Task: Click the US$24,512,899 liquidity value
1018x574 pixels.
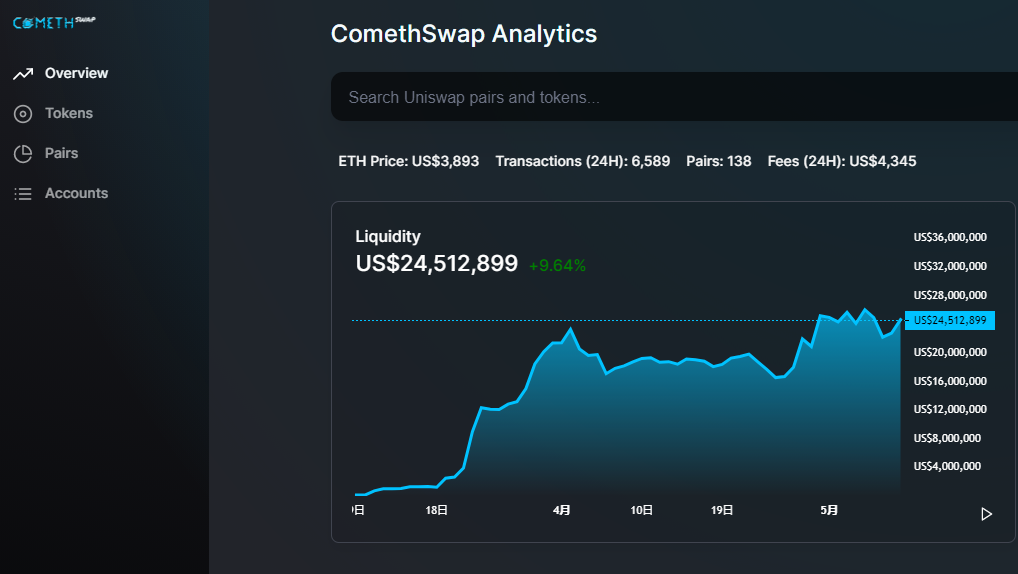Action: click(x=437, y=264)
